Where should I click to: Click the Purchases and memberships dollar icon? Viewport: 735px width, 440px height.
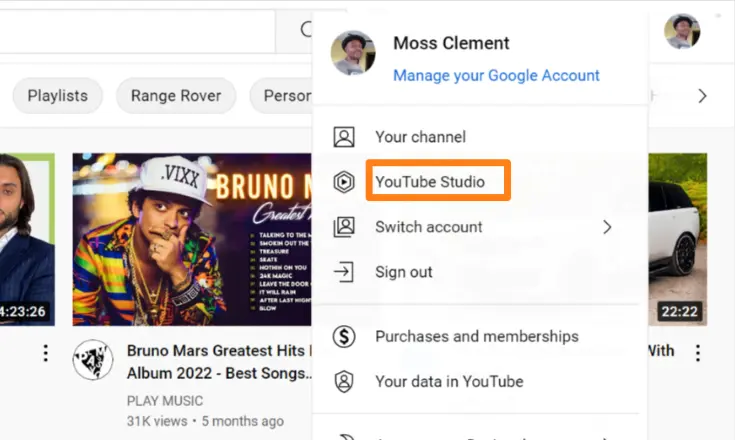coord(344,337)
